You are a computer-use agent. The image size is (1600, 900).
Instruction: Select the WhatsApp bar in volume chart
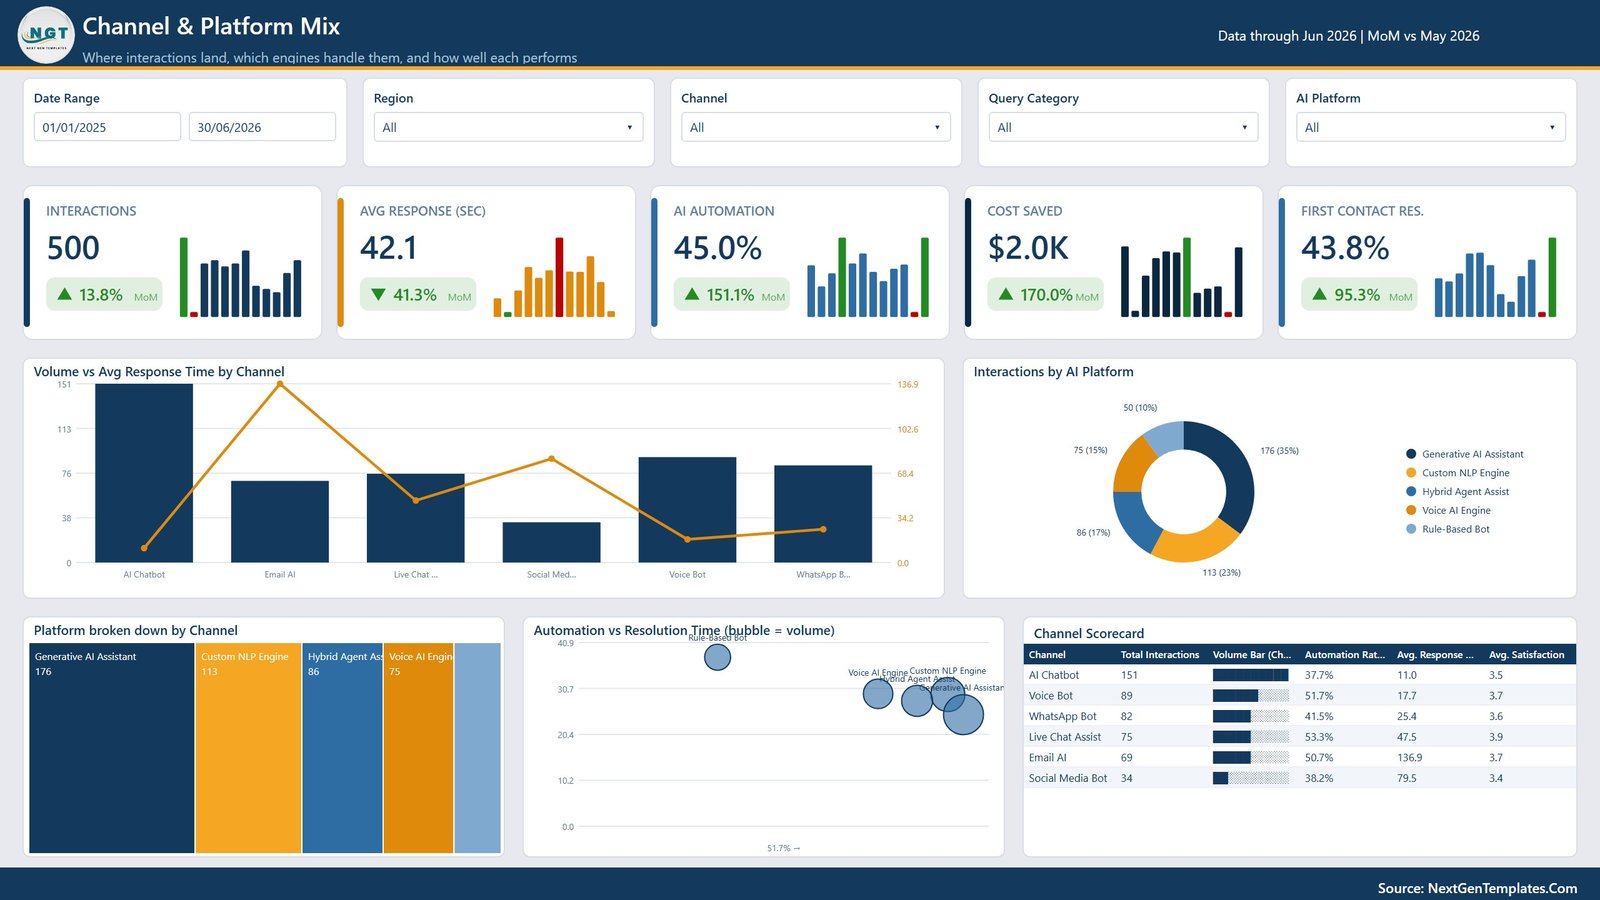(823, 514)
